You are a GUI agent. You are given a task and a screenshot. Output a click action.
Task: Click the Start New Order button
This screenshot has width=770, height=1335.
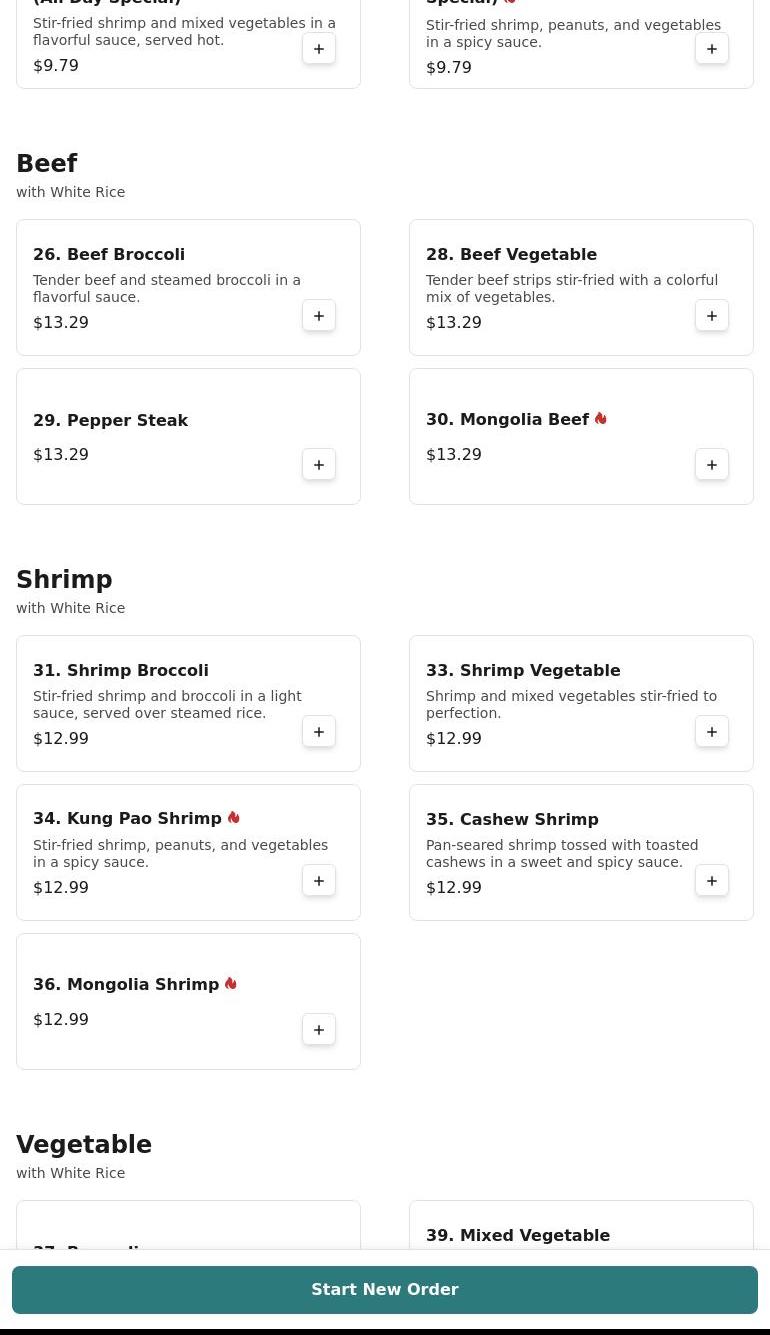385,1290
